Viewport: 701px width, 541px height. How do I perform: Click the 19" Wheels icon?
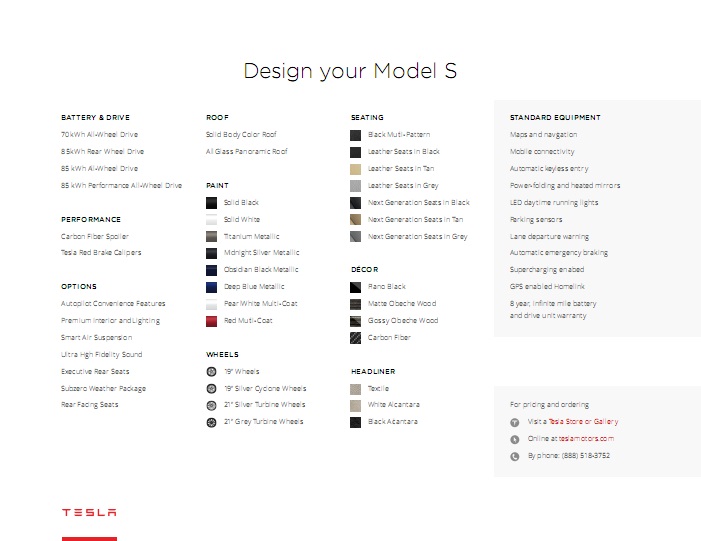211,372
